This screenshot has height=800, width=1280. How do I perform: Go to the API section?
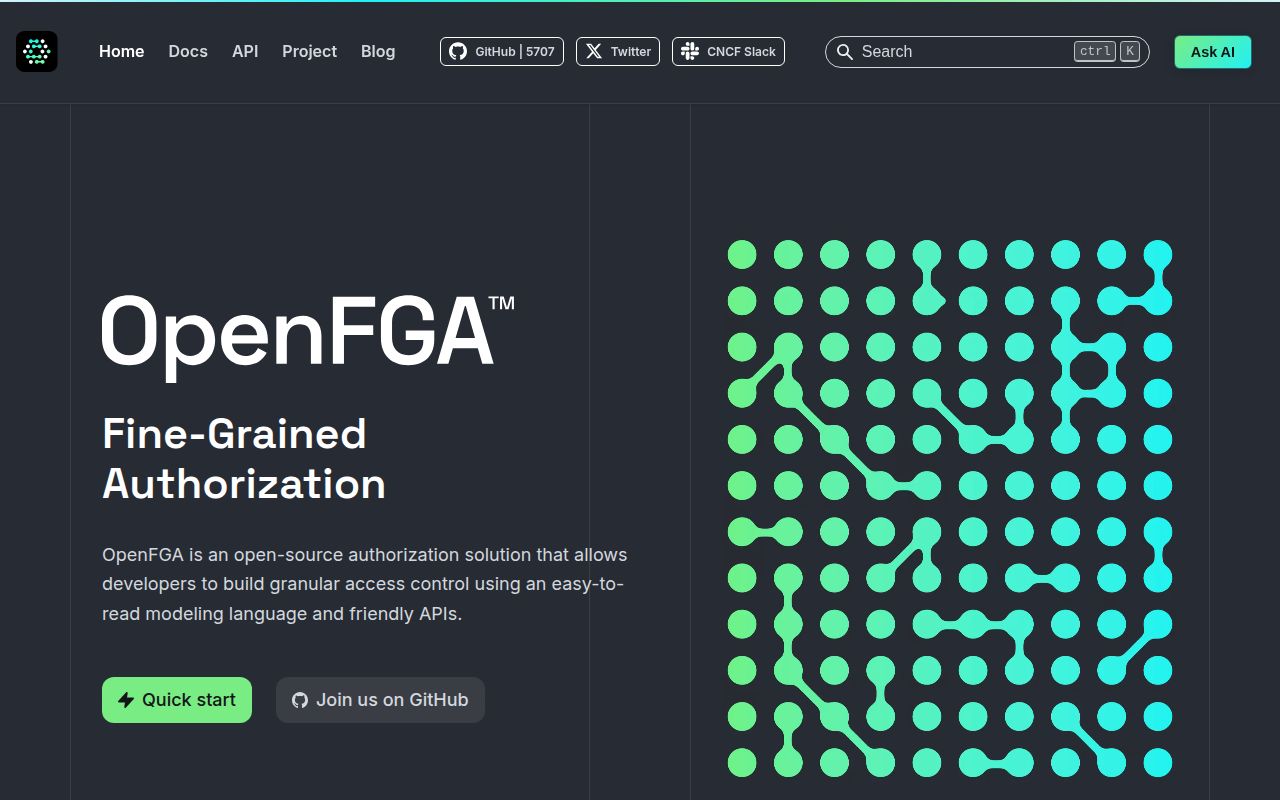pyautogui.click(x=245, y=51)
